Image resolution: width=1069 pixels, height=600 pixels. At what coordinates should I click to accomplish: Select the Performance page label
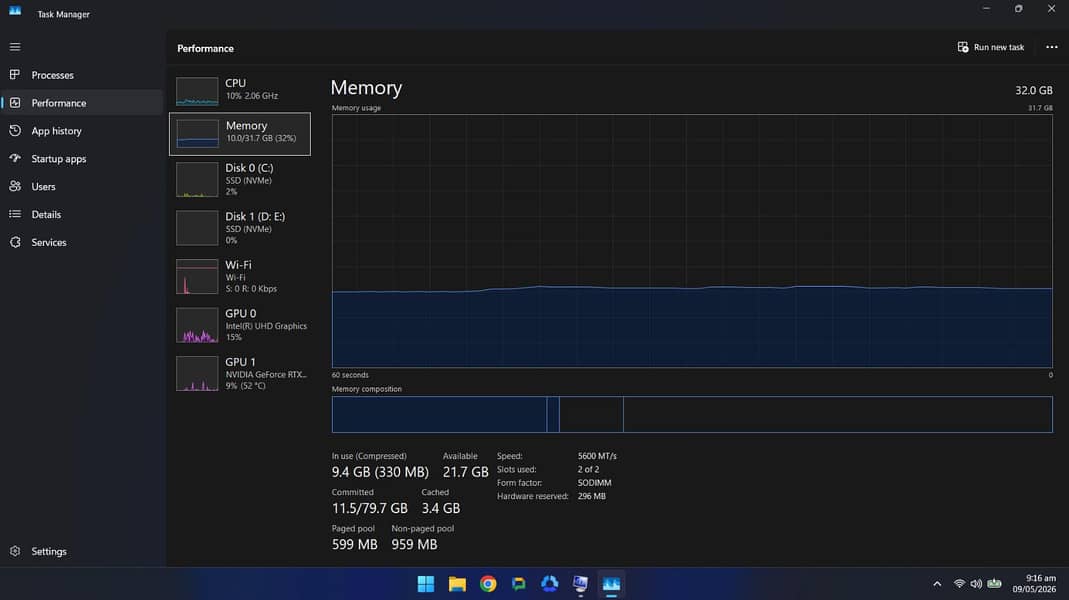59,103
